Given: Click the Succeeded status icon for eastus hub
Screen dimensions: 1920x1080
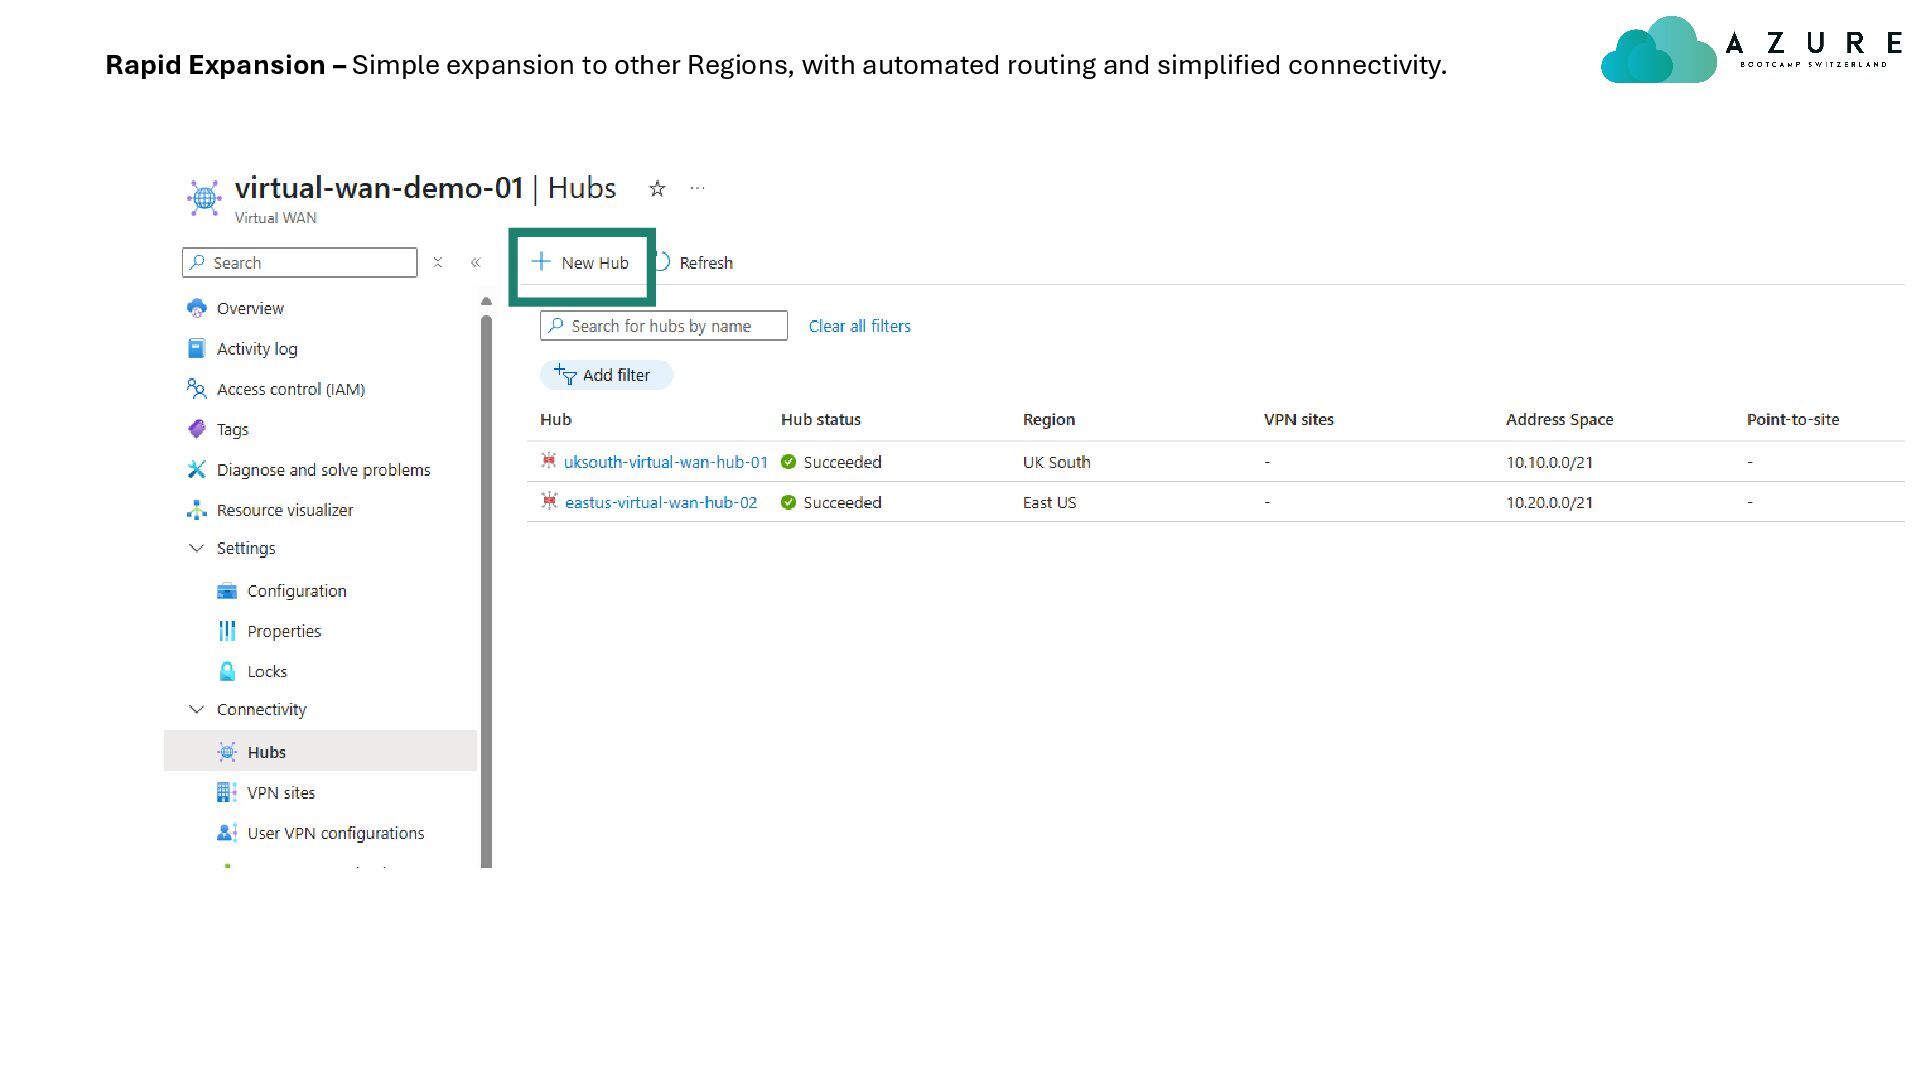Looking at the screenshot, I should 788,502.
